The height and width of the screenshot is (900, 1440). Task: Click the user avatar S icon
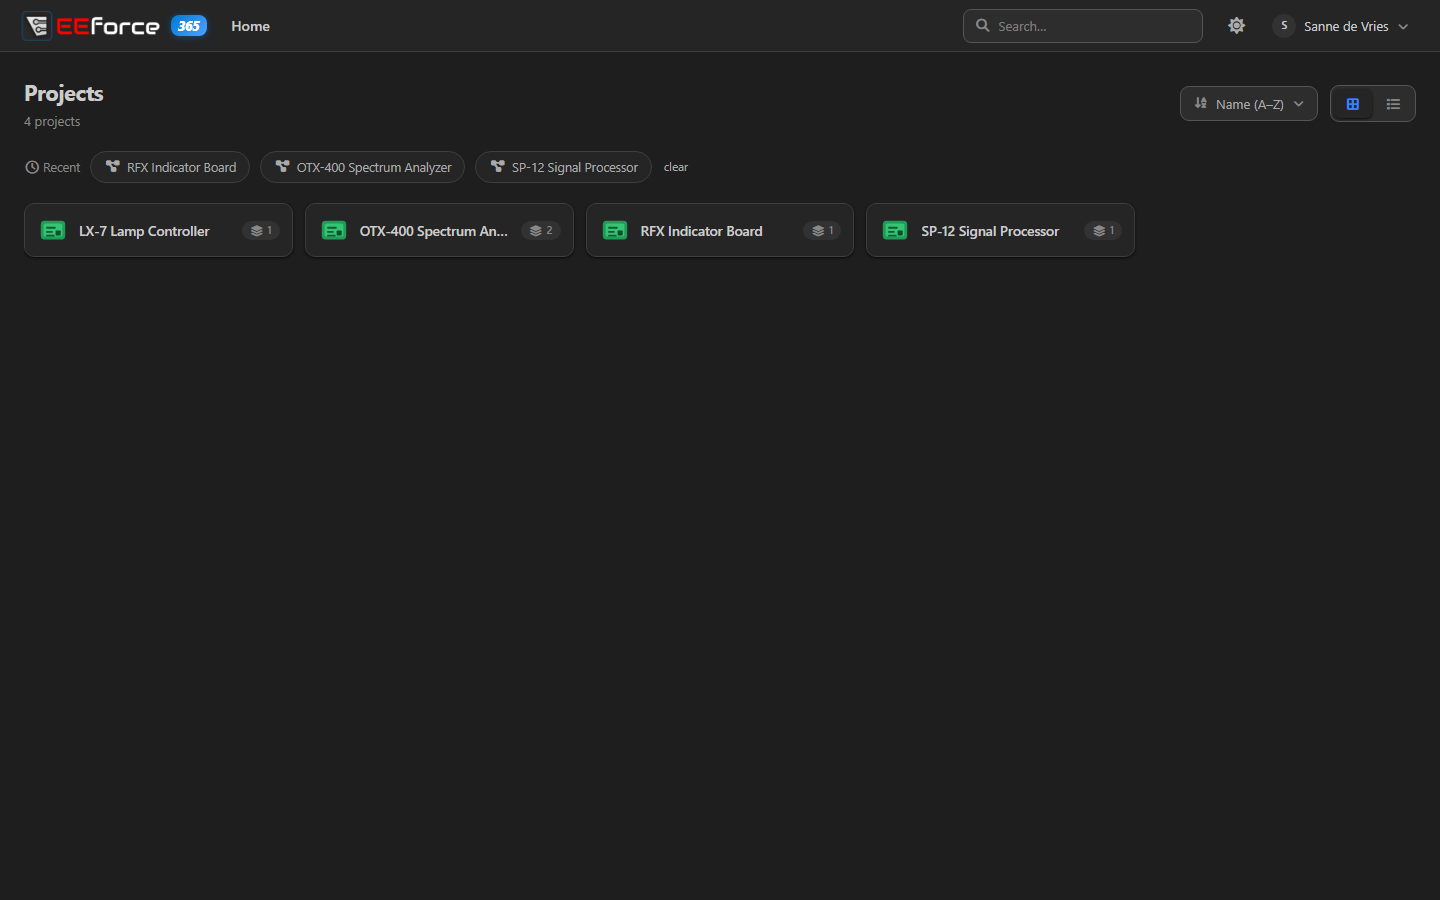pyautogui.click(x=1284, y=26)
